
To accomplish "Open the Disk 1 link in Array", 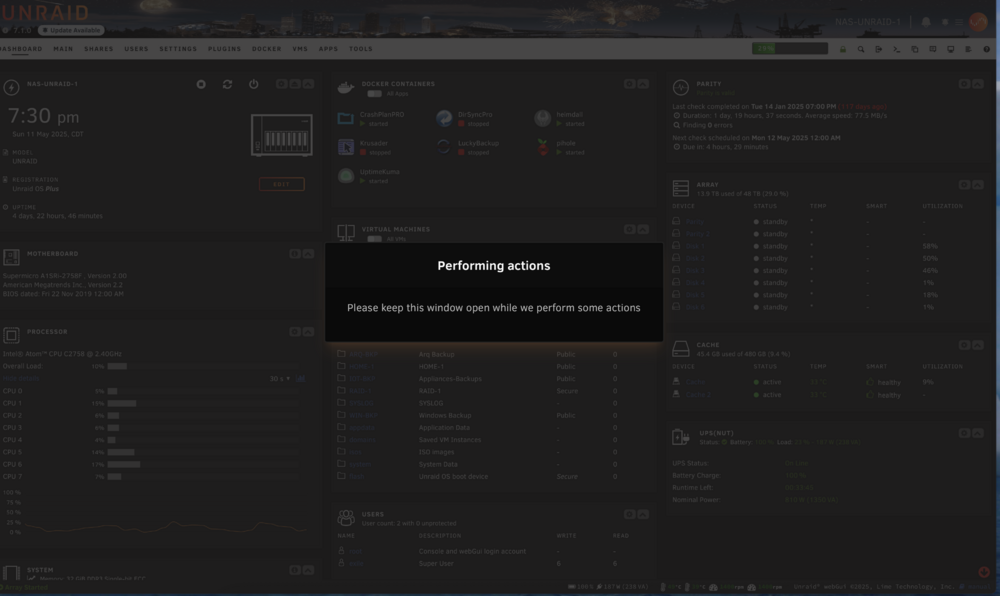I will tap(695, 246).
